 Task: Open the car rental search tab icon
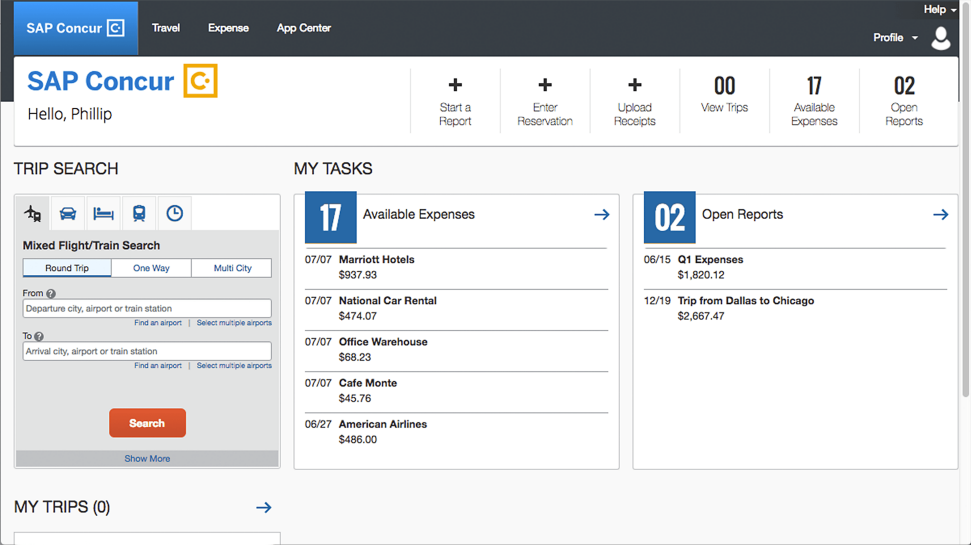coord(67,214)
